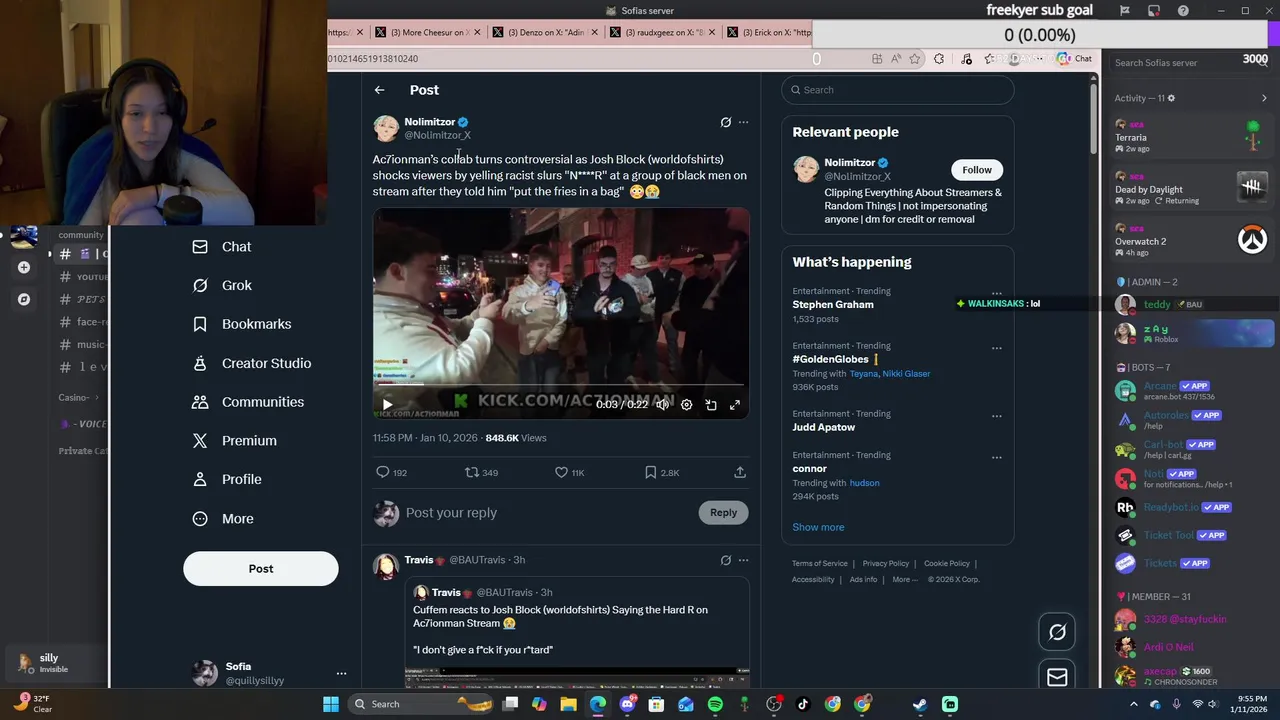This screenshot has width=1280, height=720.
Task: Open Travis's Grok icon on reply
Action: point(726,560)
